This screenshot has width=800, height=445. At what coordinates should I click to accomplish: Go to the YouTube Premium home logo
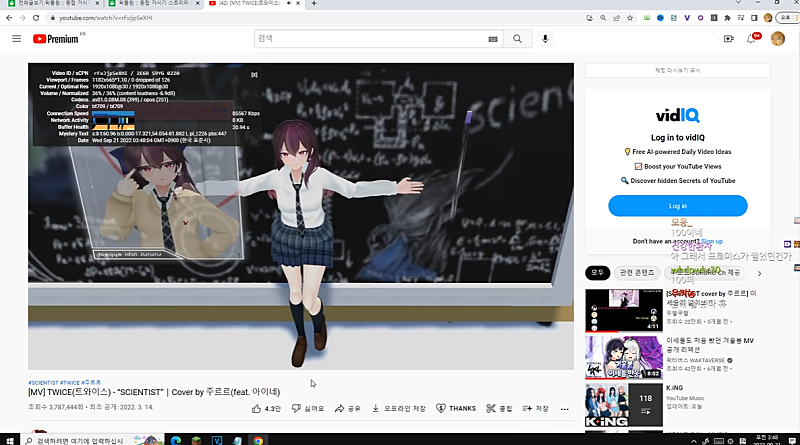click(x=56, y=39)
